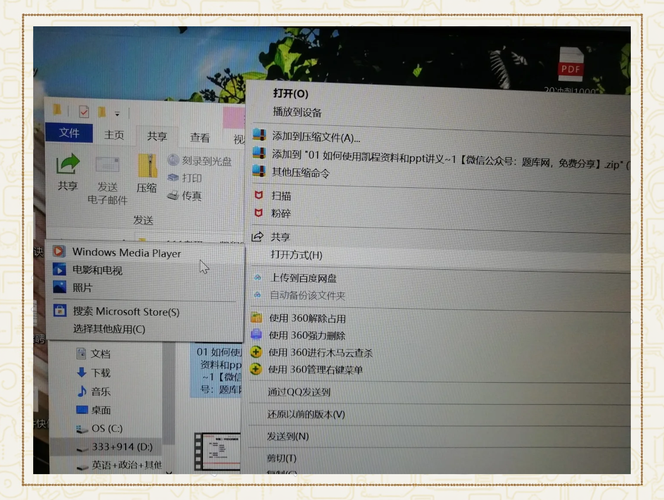
Task: Click the video file thumbnail in file list
Action: [217, 451]
